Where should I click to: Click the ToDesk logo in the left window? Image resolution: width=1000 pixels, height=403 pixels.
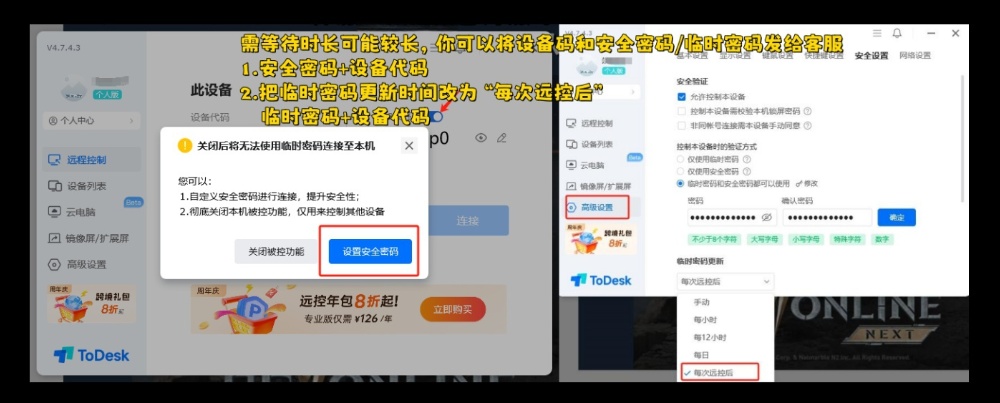pyautogui.click(x=91, y=355)
